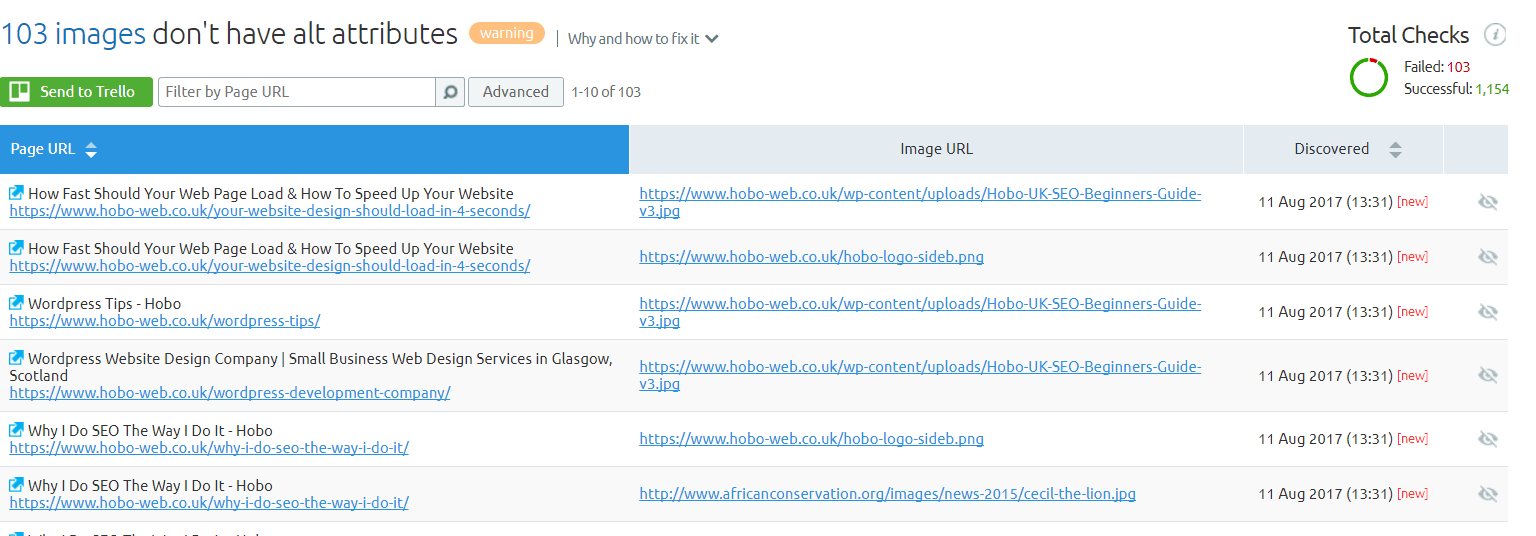
Task: Click the Total Checks info icon
Action: (x=1495, y=35)
